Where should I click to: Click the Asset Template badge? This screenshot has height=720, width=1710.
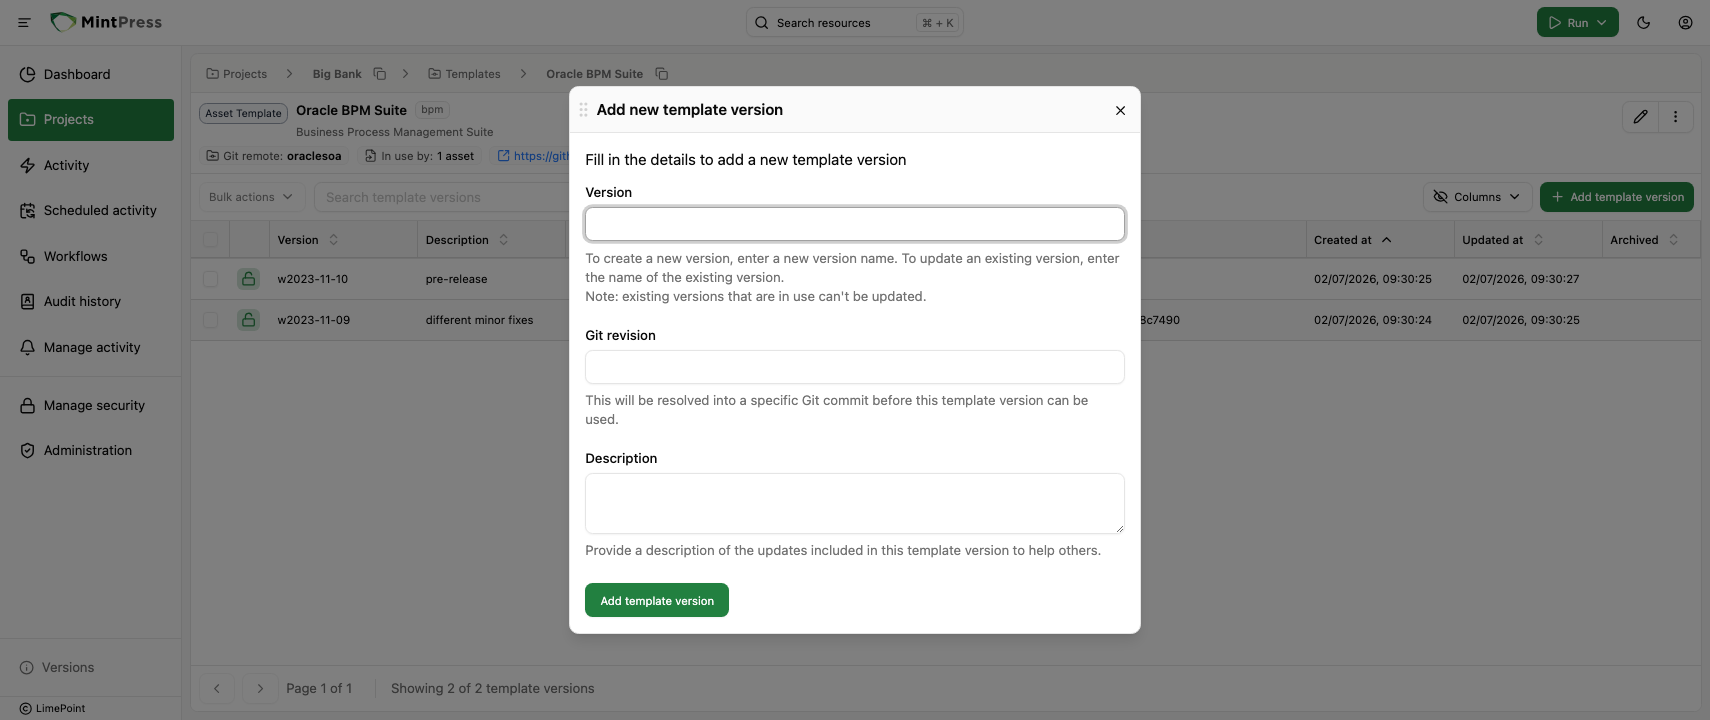pos(243,113)
